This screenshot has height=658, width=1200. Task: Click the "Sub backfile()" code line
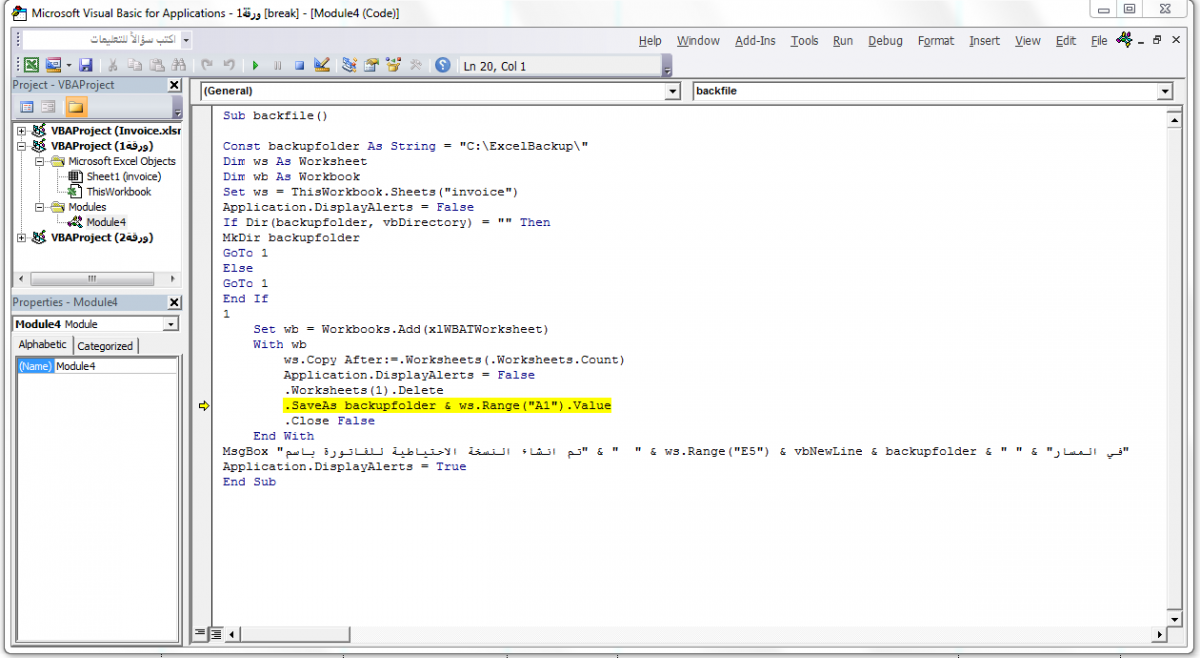click(x=275, y=116)
